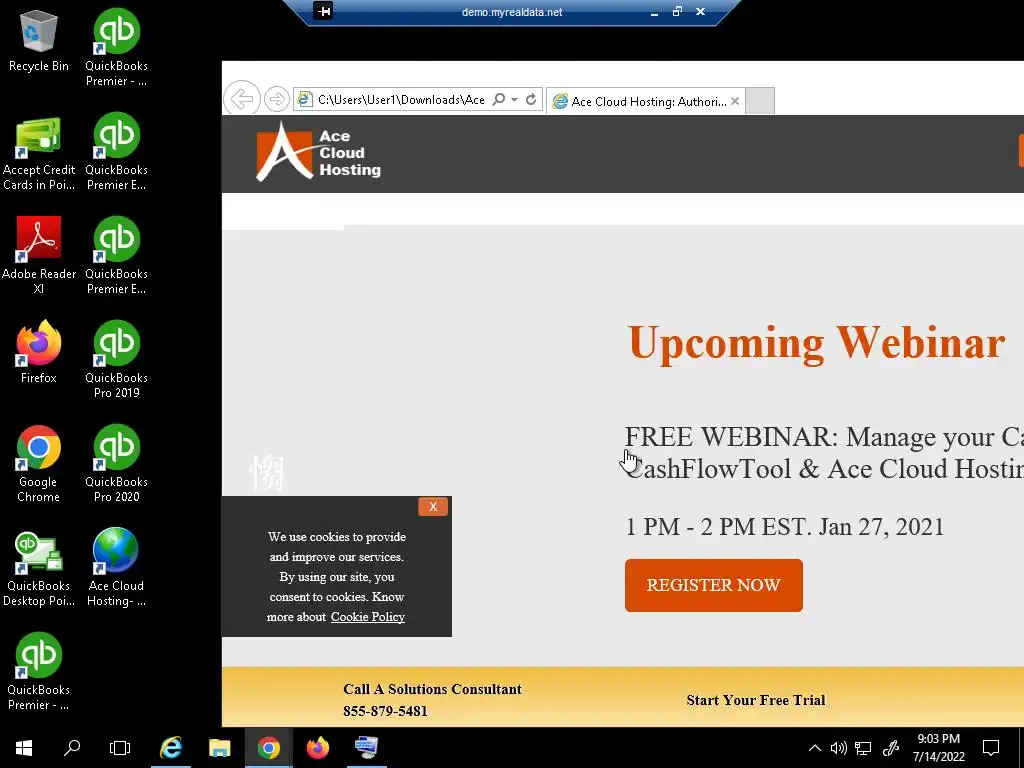Open the taskbar search magnifier

coord(72,747)
